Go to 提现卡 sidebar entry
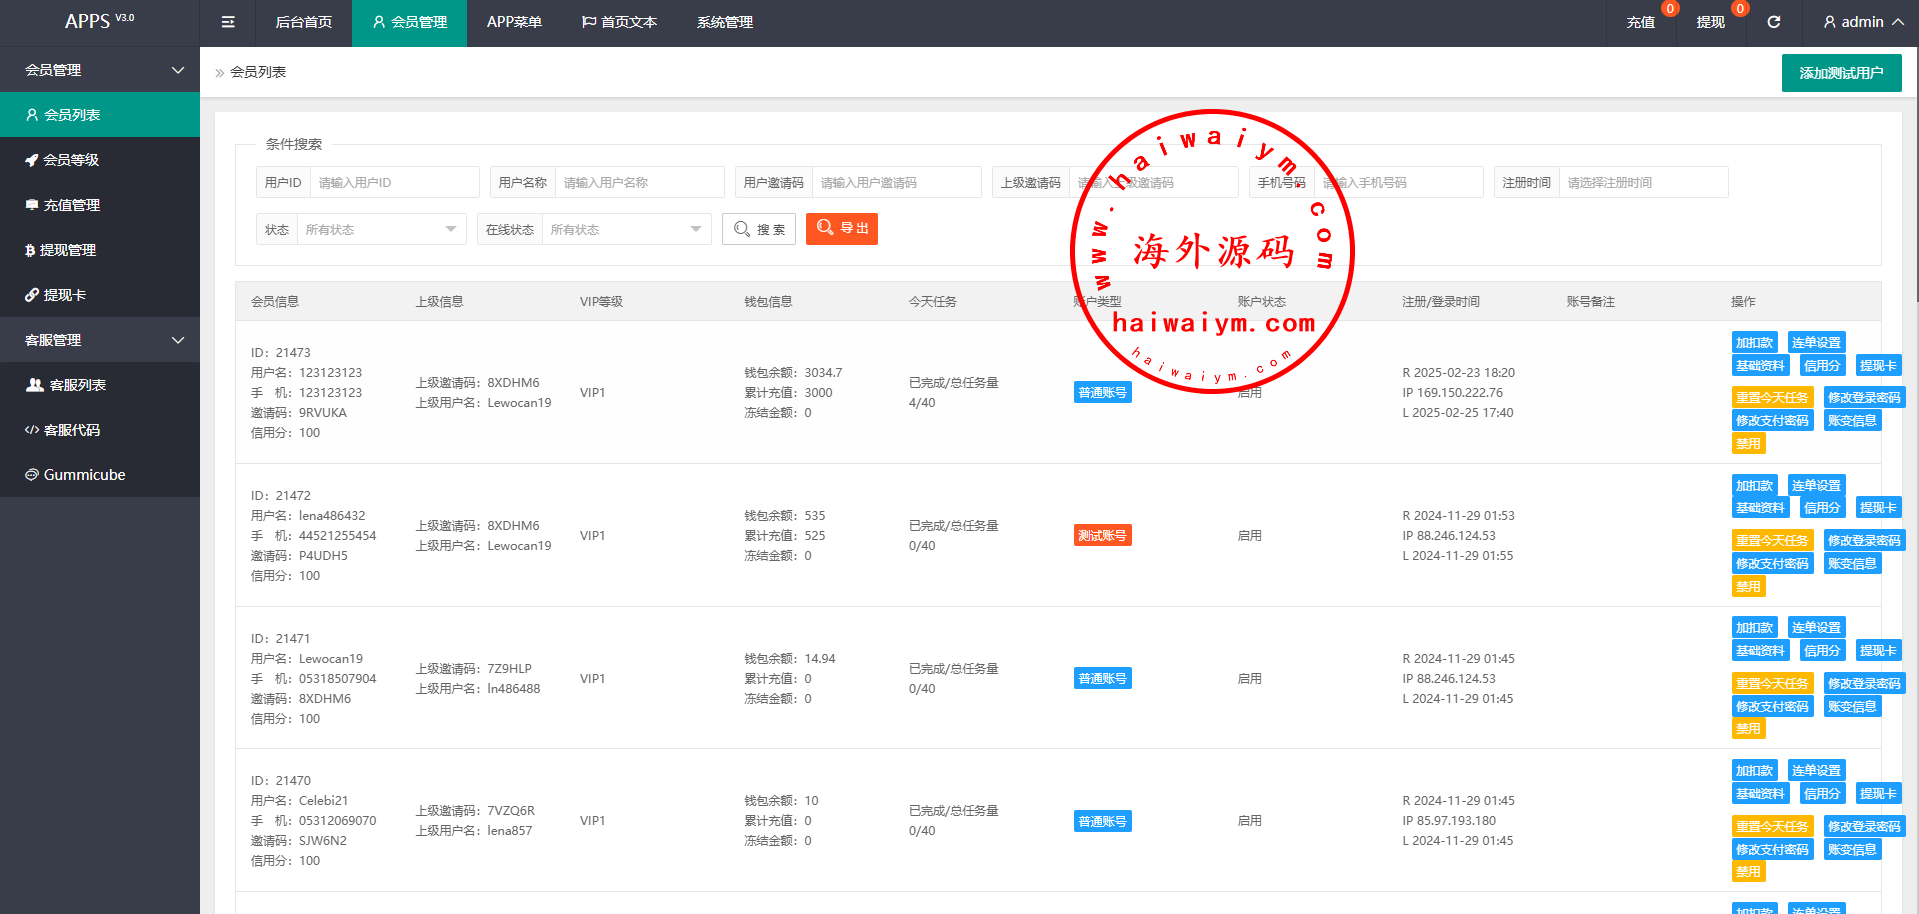This screenshot has height=914, width=1919. point(64,295)
